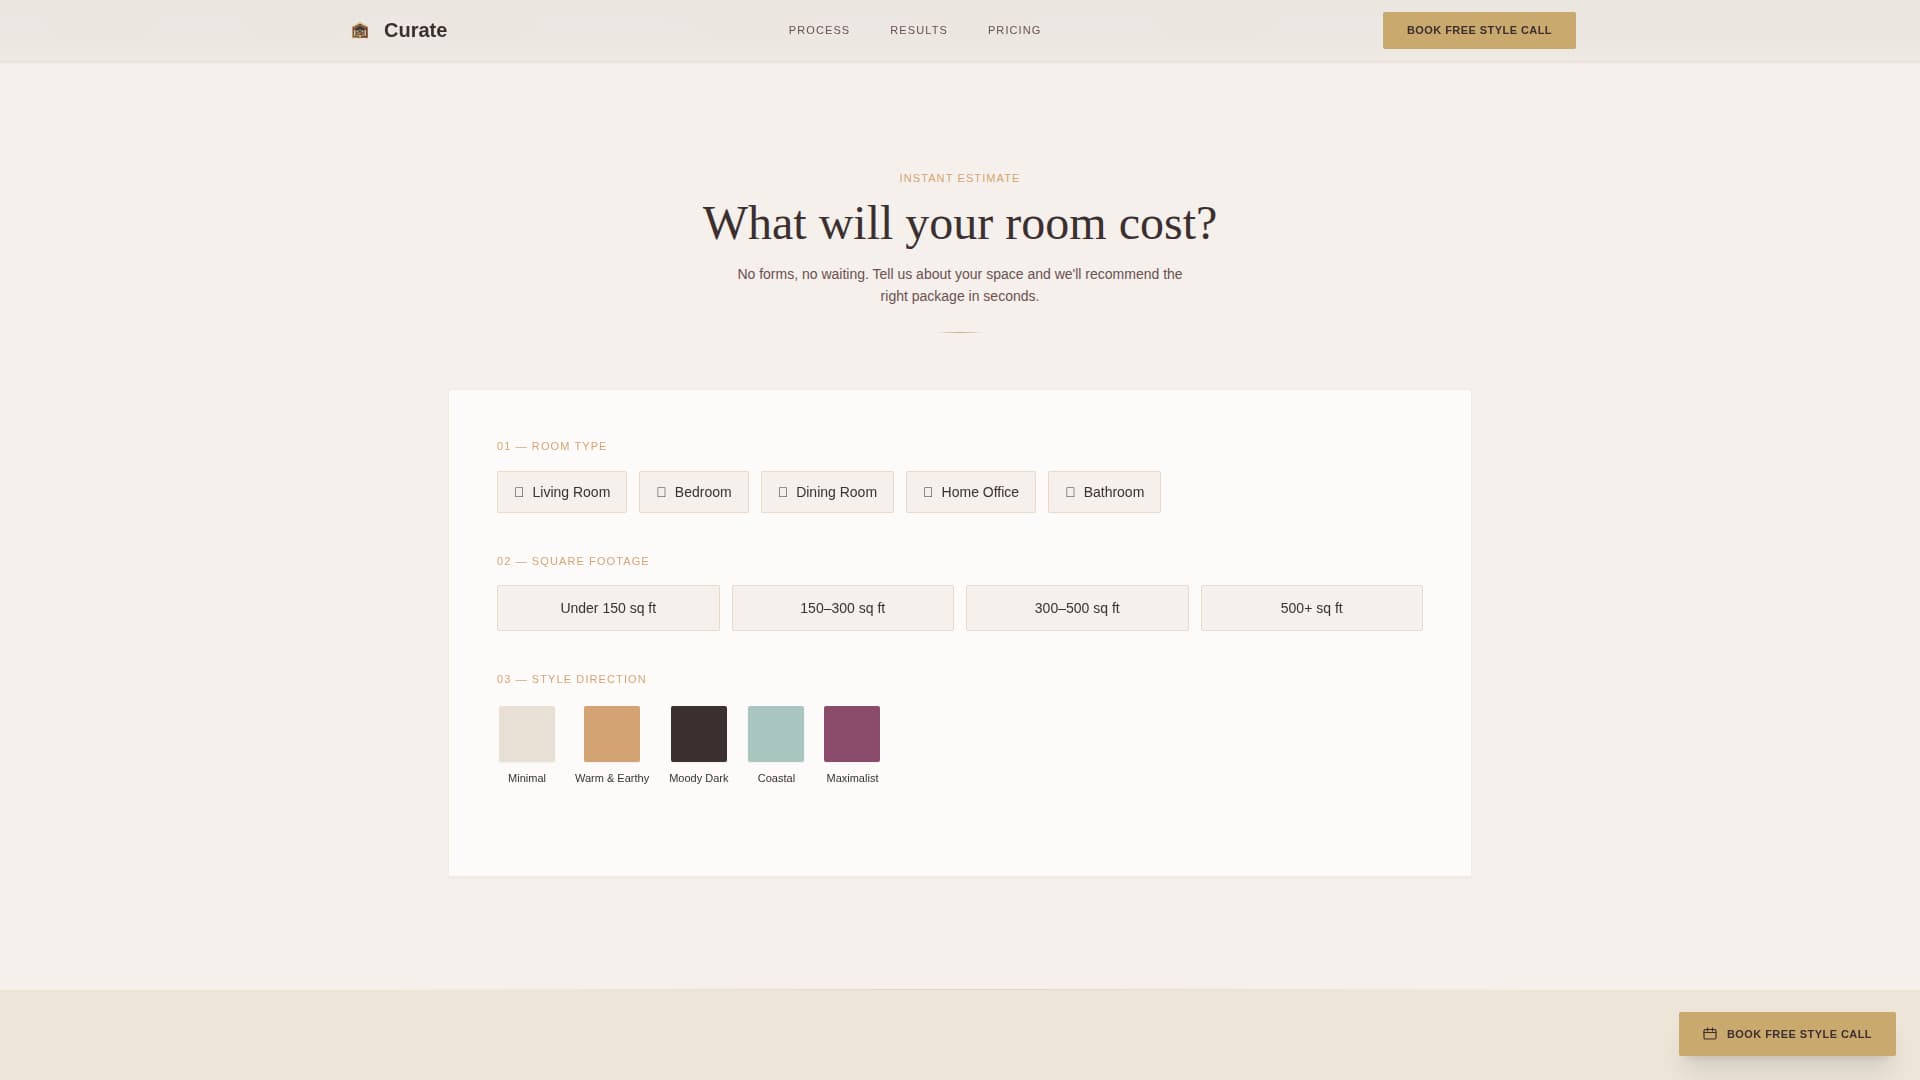Image resolution: width=1920 pixels, height=1080 pixels.
Task: Toggle the Living Room option
Action: (x=561, y=491)
